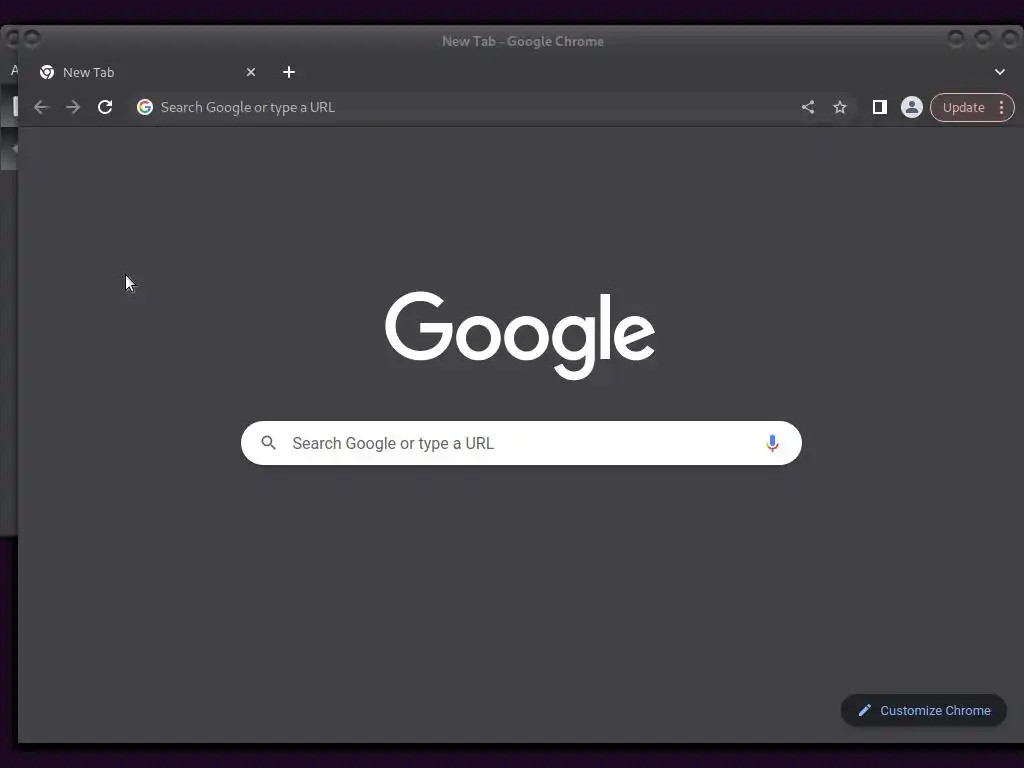
Task: Bookmark this tab with star icon
Action: point(840,107)
